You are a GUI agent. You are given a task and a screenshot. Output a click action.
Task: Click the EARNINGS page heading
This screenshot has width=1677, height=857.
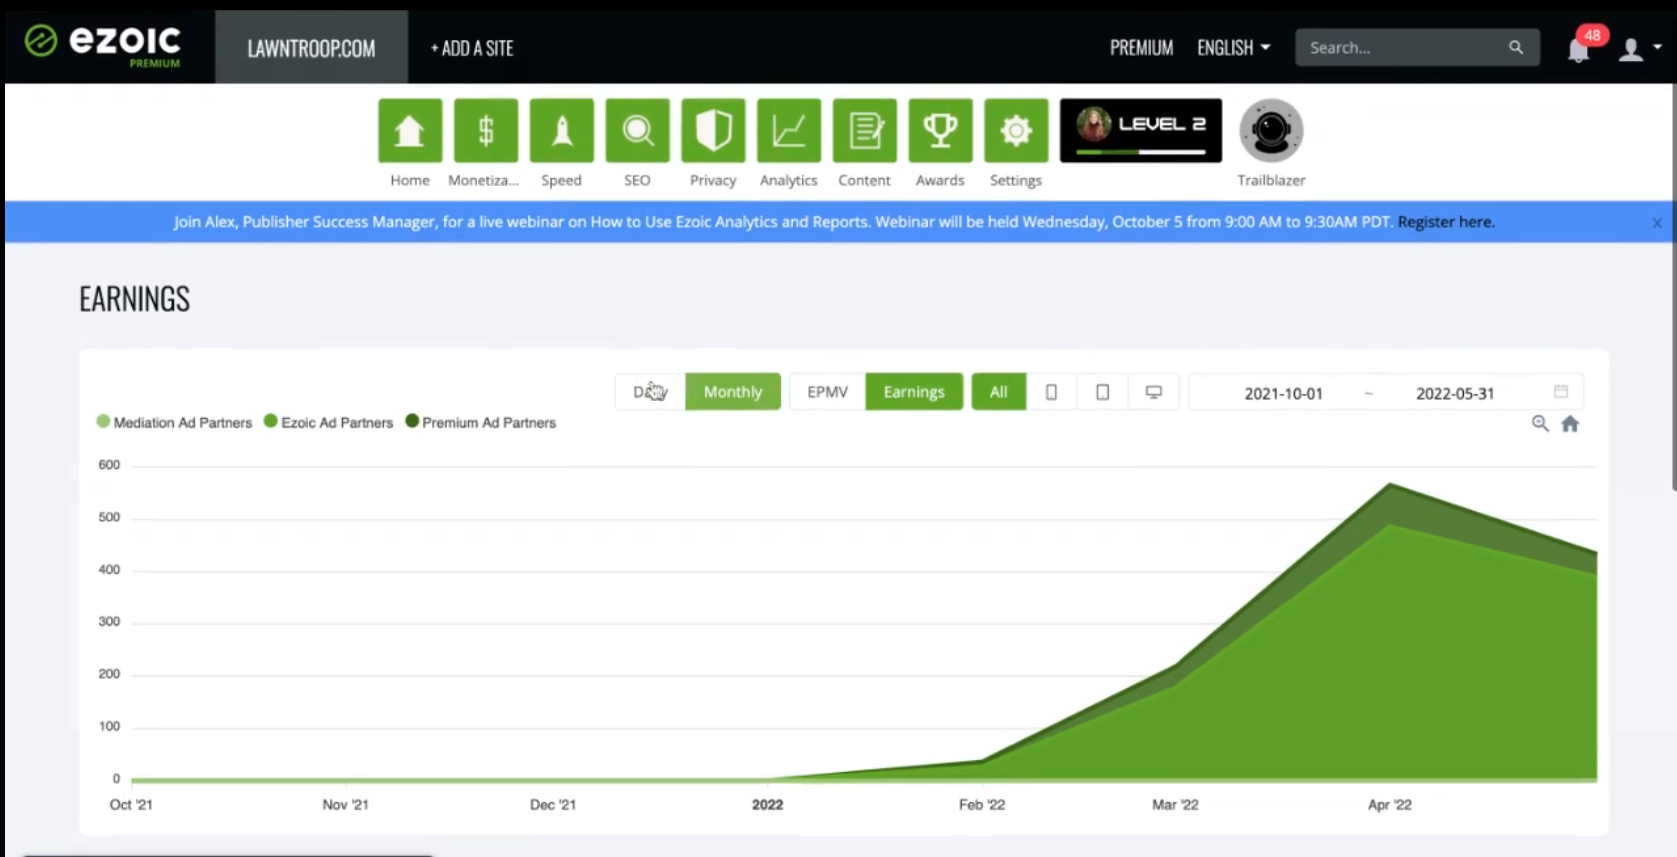135,299
